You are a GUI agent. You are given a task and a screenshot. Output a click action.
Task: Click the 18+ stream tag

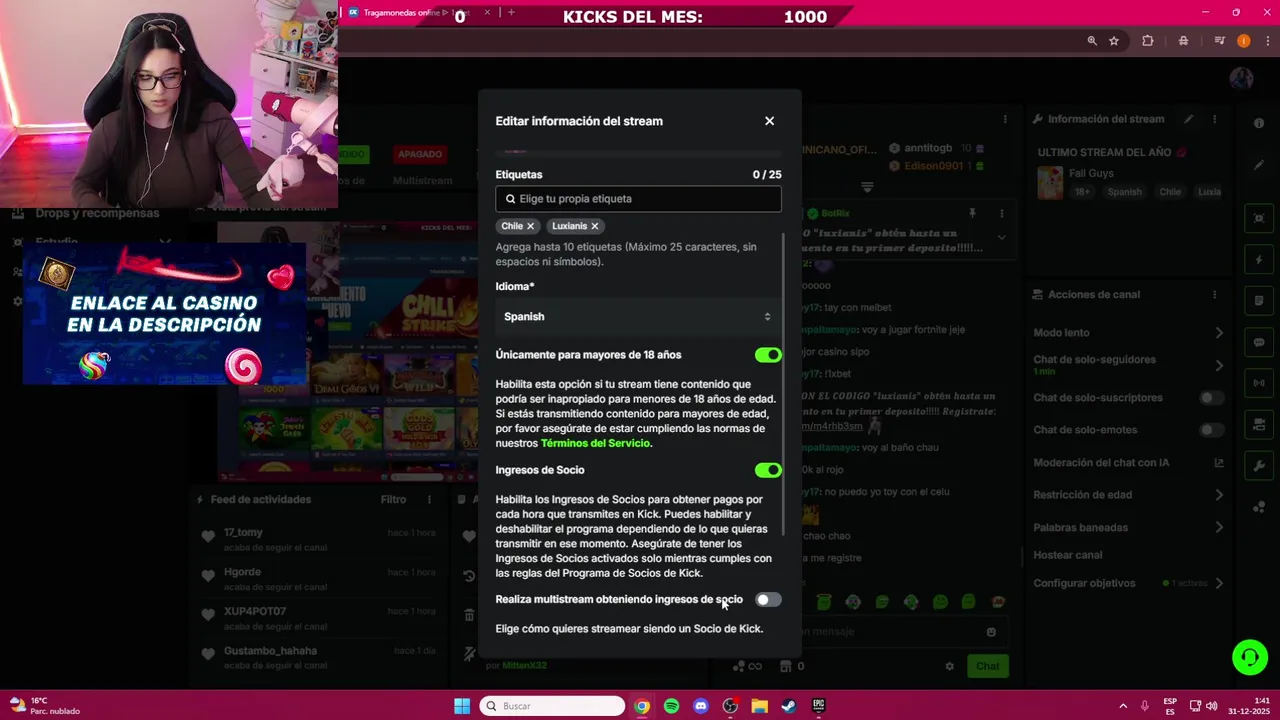[x=1083, y=192]
